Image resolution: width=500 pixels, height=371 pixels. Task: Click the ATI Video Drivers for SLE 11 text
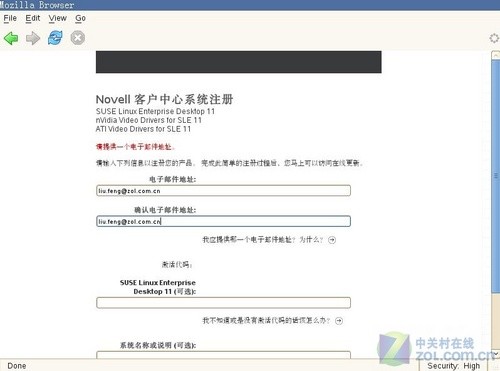pyautogui.click(x=143, y=129)
